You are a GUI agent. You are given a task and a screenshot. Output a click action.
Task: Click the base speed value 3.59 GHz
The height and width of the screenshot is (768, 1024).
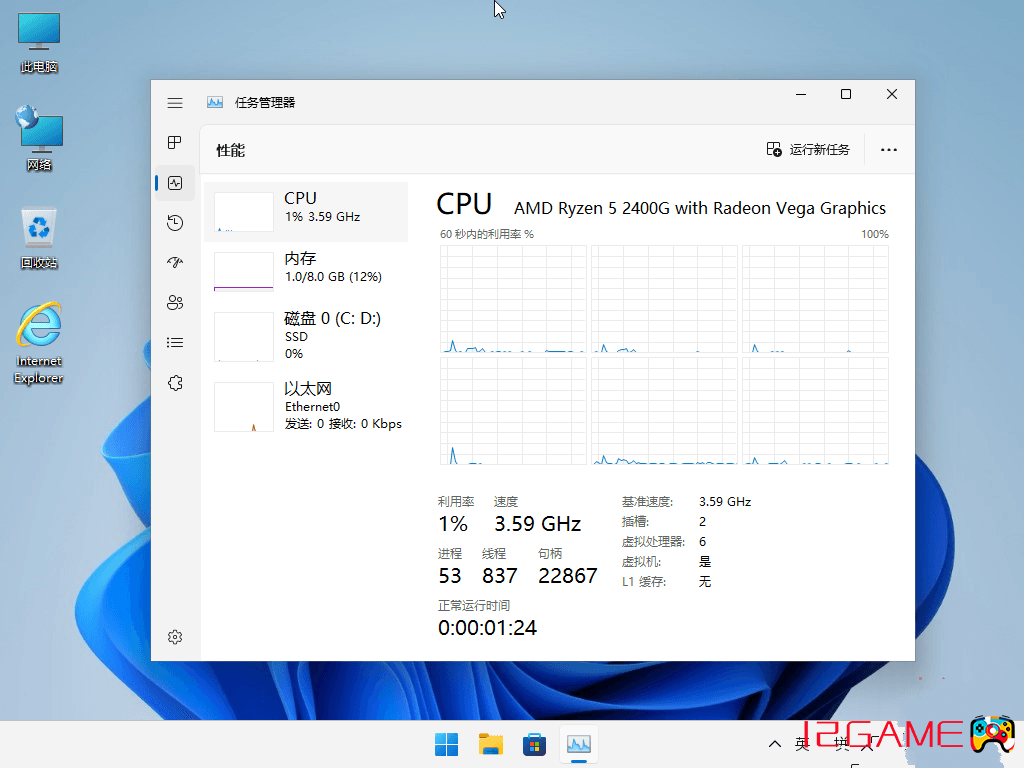tap(725, 502)
